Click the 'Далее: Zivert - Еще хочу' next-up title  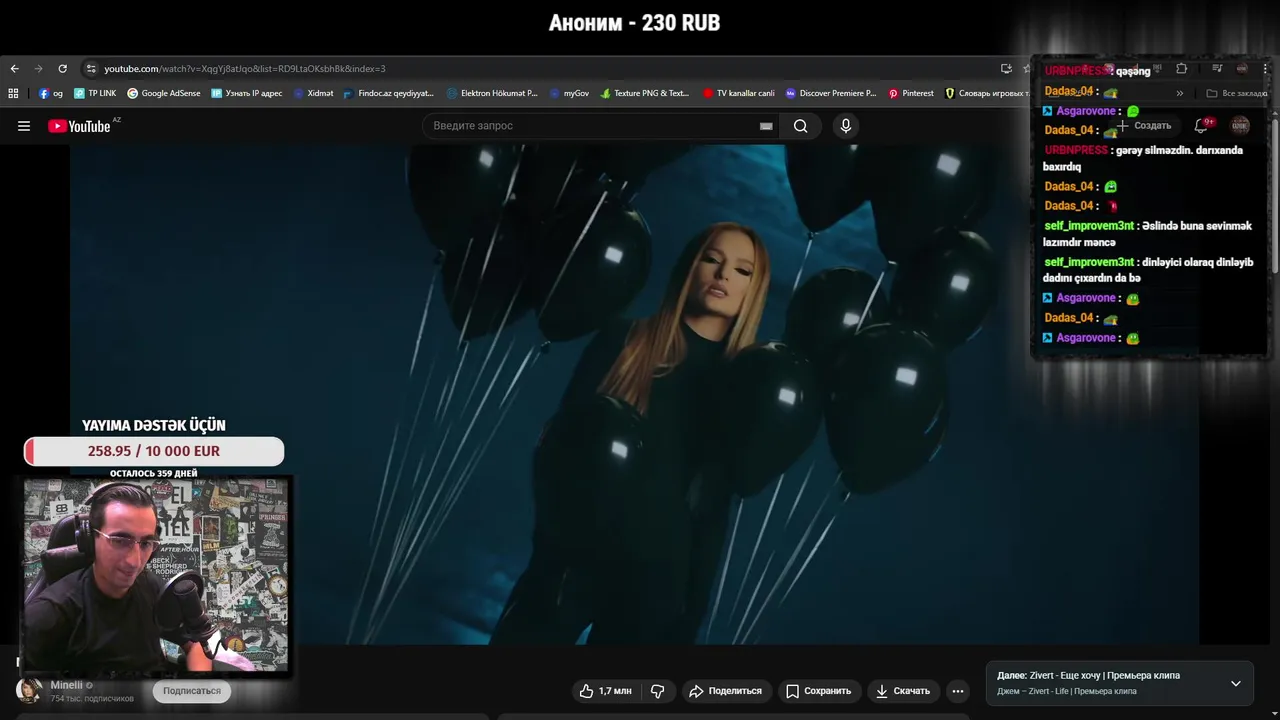[1088, 676]
